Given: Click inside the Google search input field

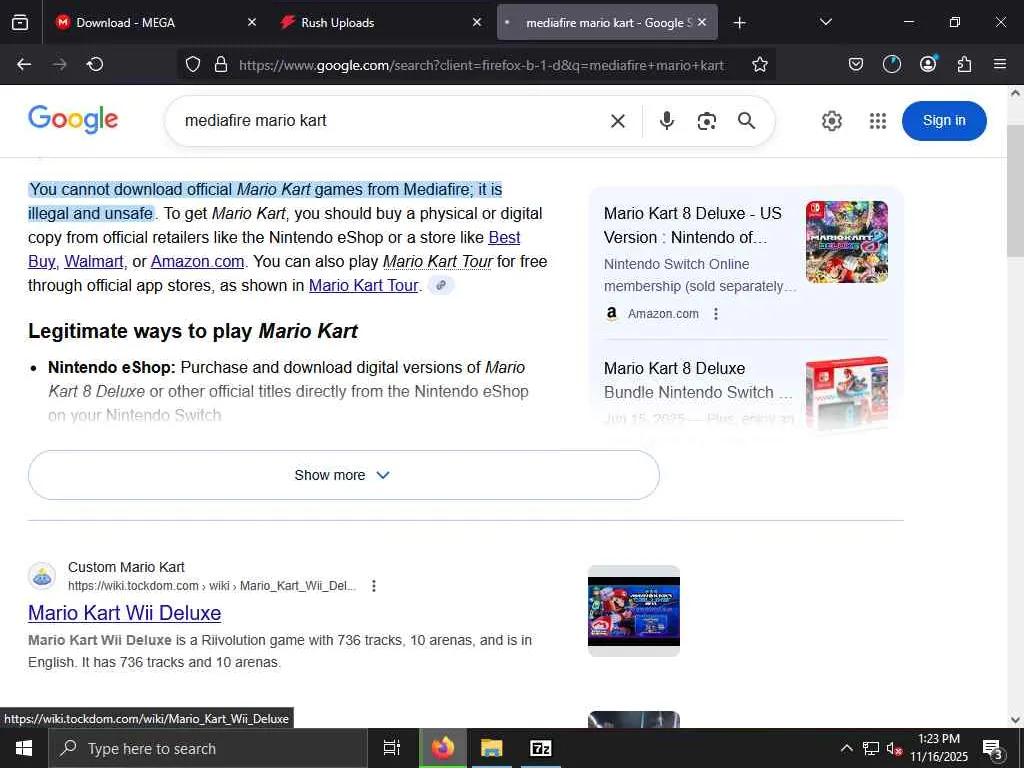Looking at the screenshot, I should 392,121.
